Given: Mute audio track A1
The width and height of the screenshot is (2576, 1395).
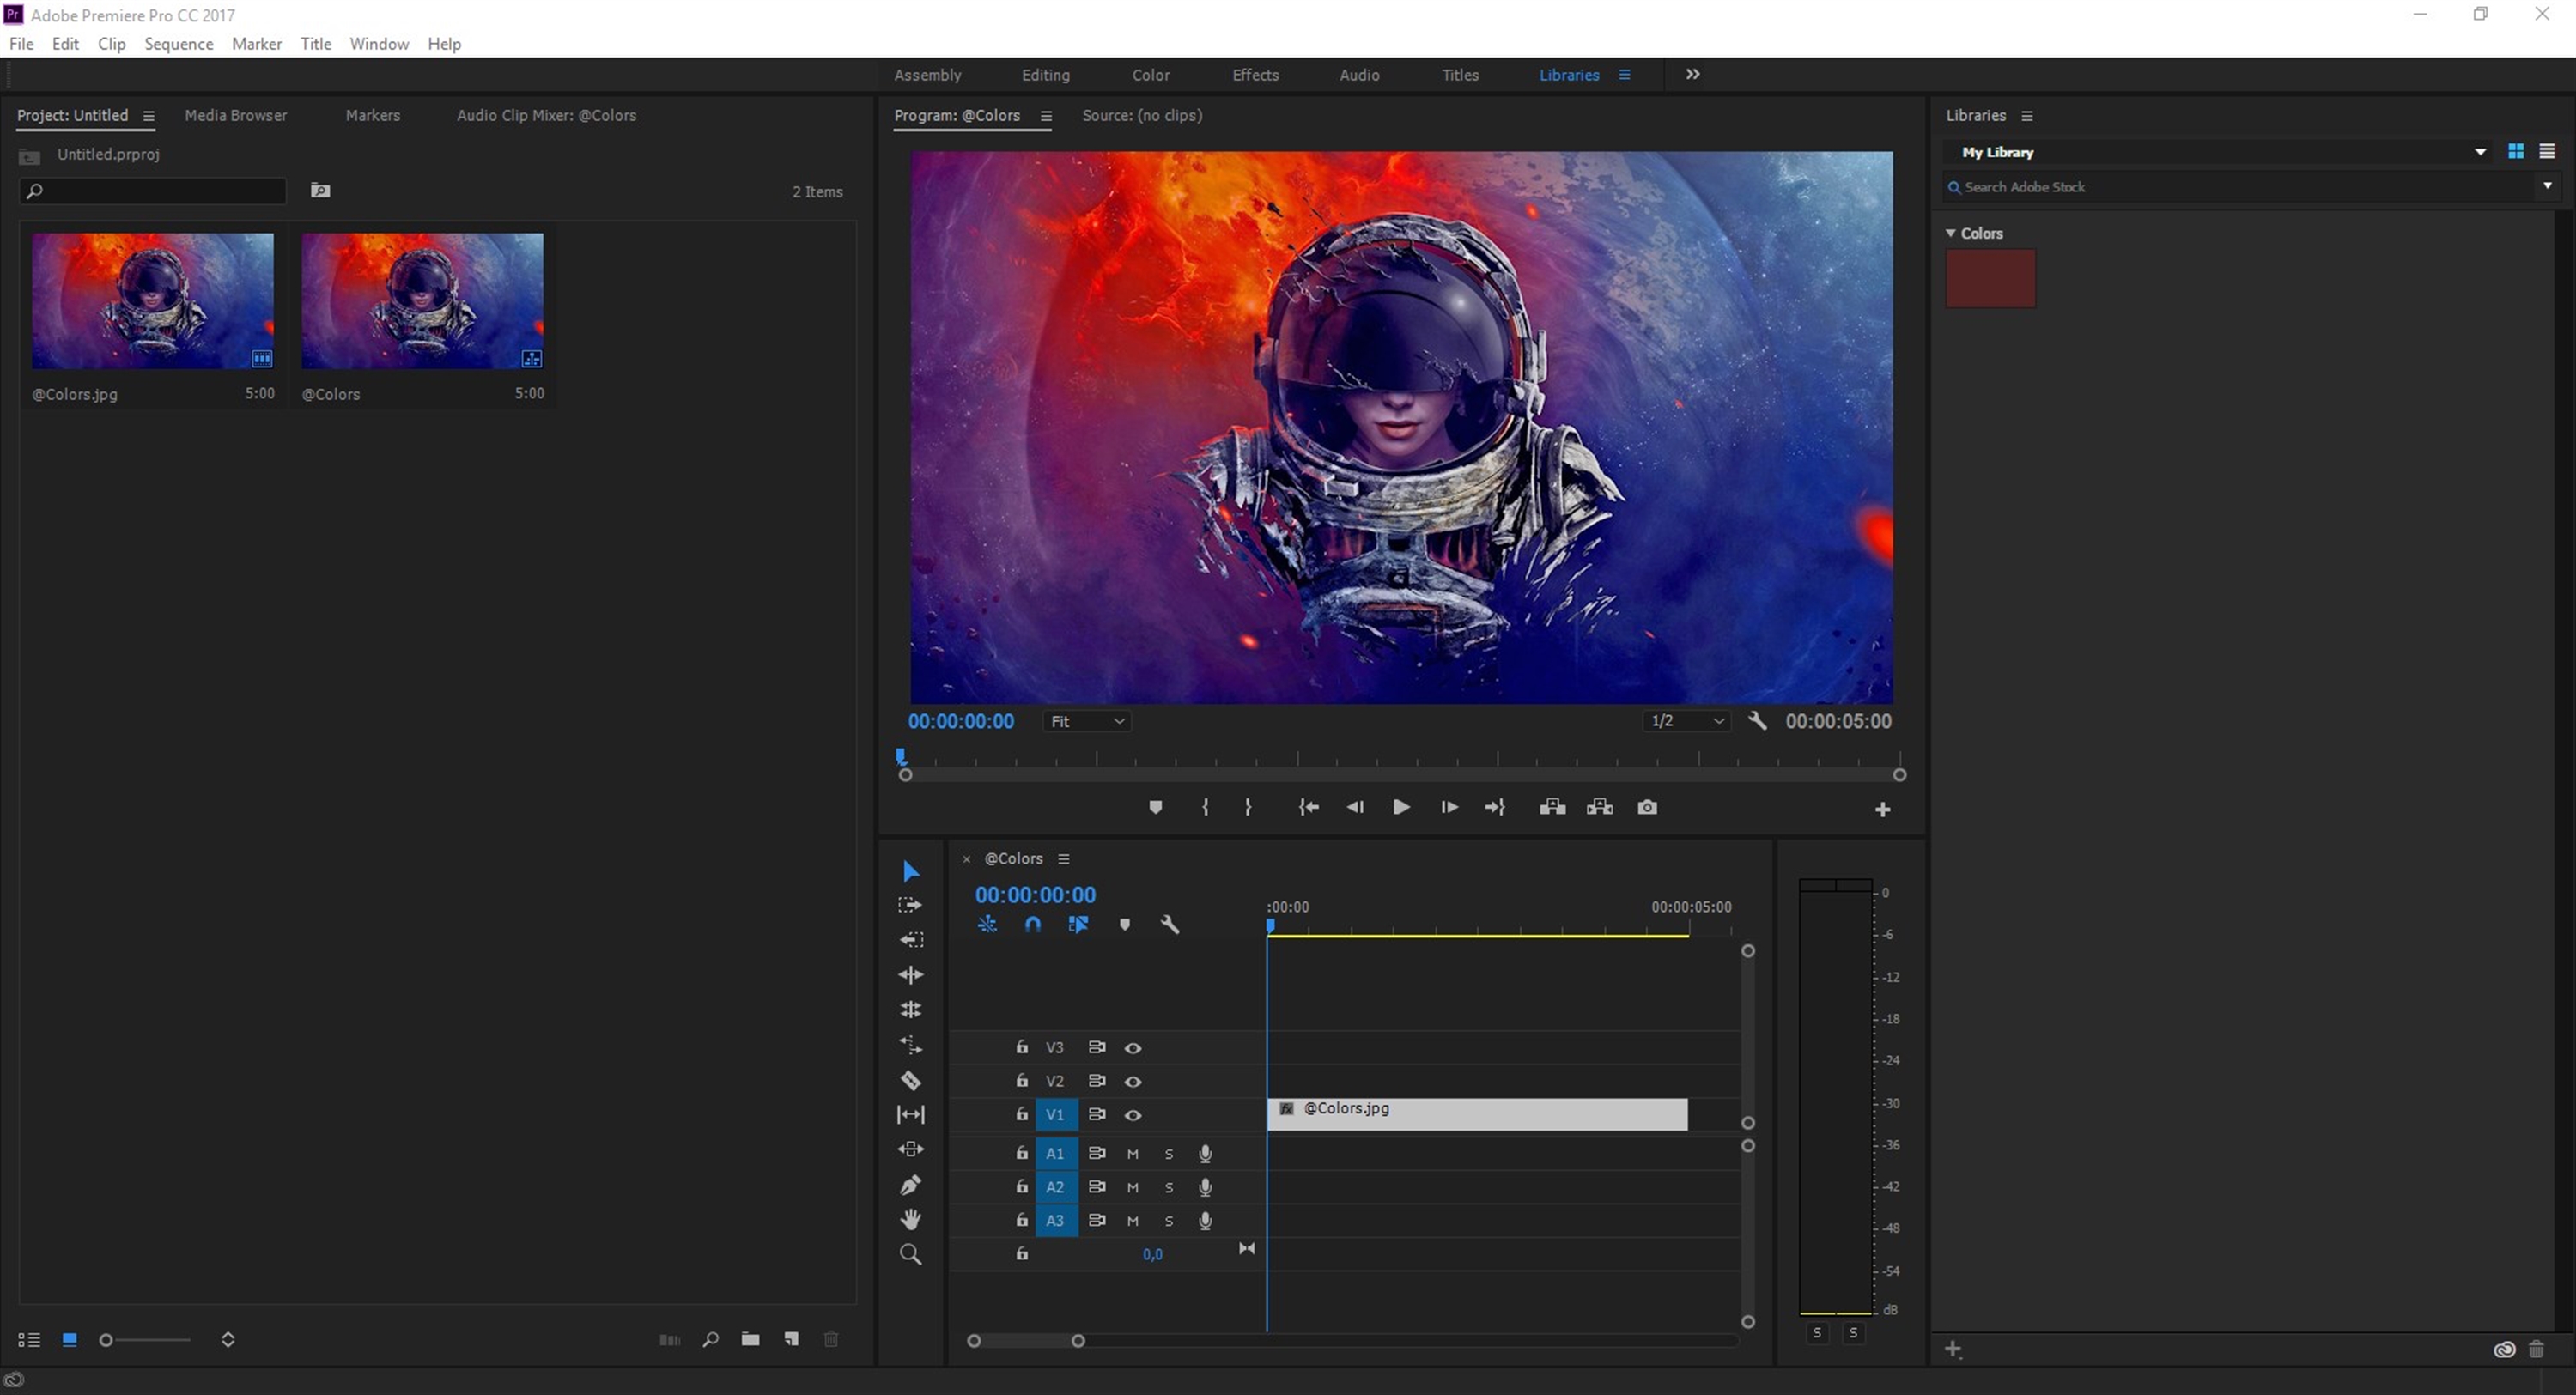Looking at the screenshot, I should tap(1132, 1154).
